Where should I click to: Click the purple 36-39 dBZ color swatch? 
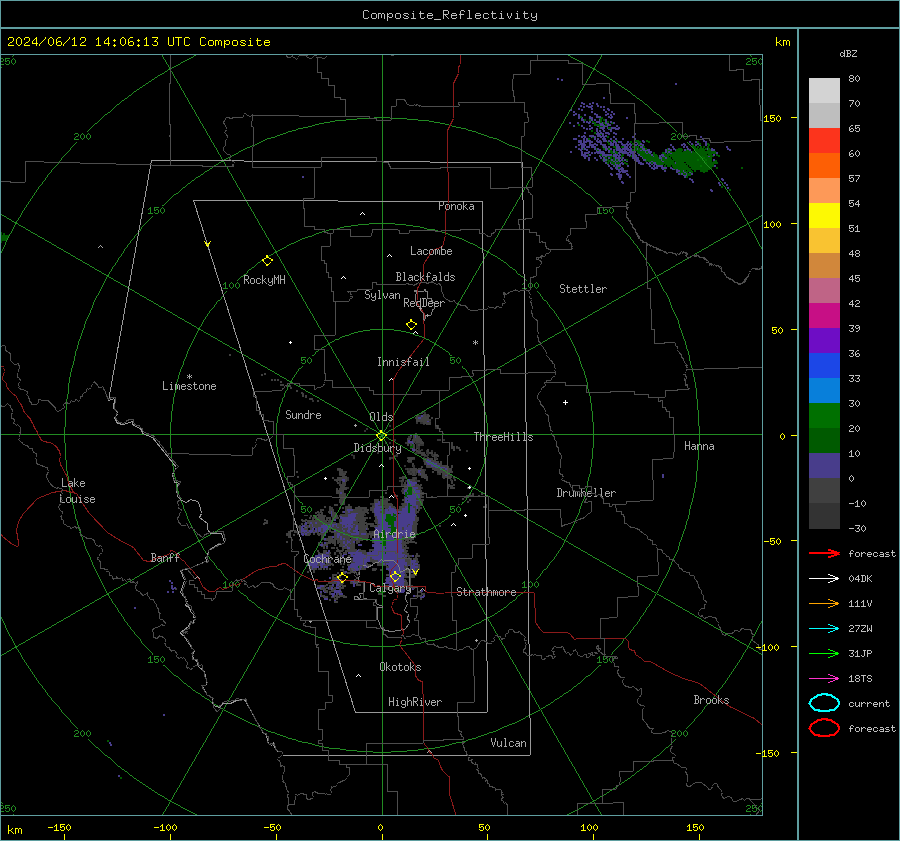824,340
